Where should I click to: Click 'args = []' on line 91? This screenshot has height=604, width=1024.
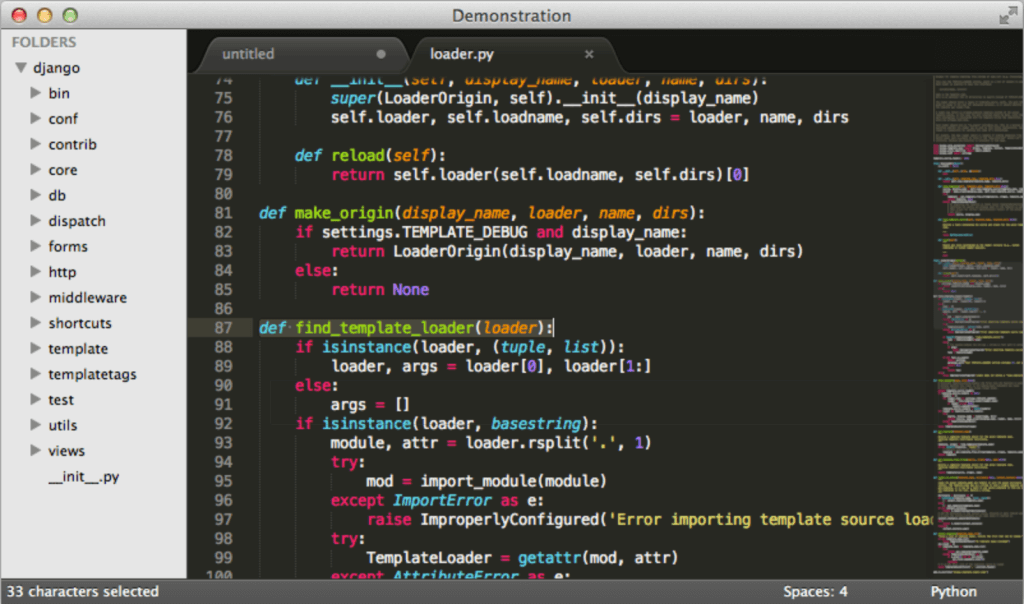point(370,405)
